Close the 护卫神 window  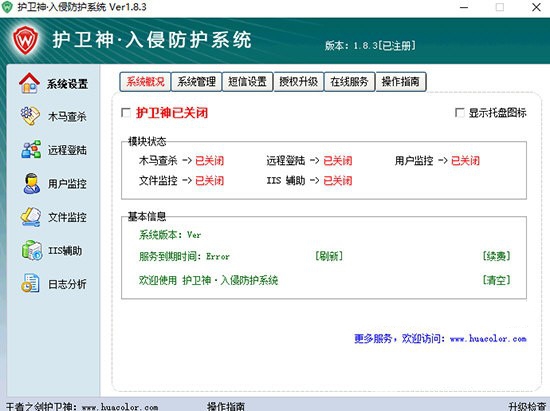pyautogui.click(x=536, y=7)
